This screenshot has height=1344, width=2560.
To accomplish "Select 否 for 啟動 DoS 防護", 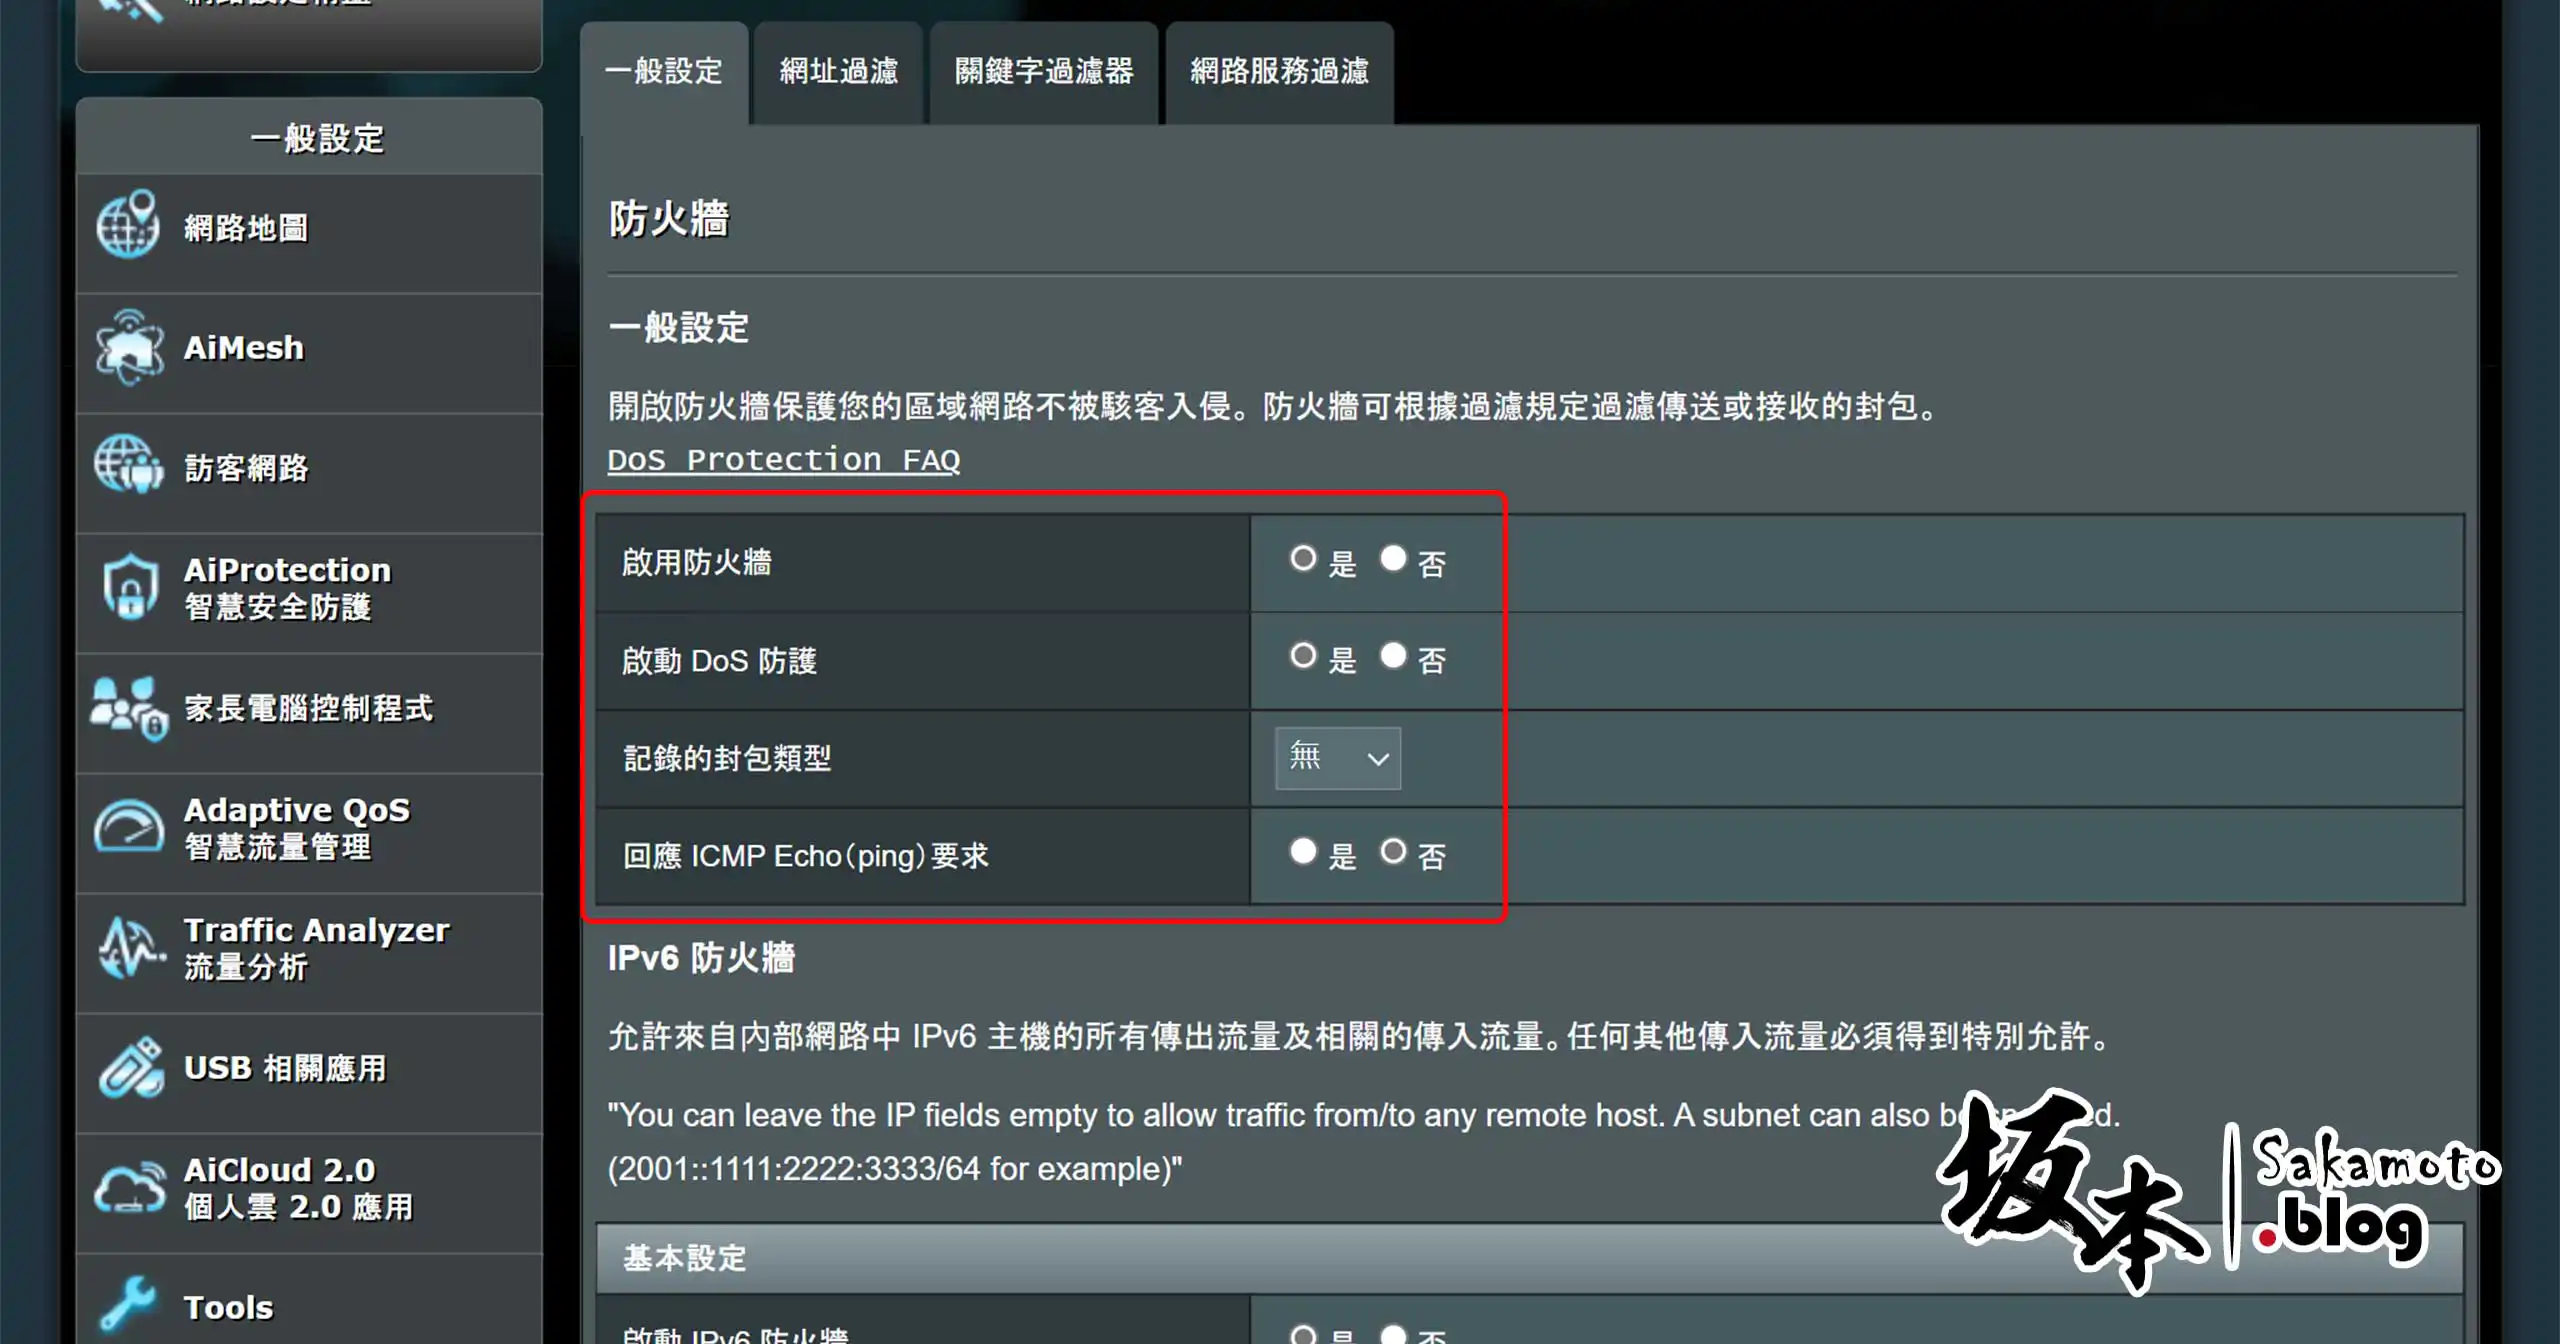I will 1393,656.
